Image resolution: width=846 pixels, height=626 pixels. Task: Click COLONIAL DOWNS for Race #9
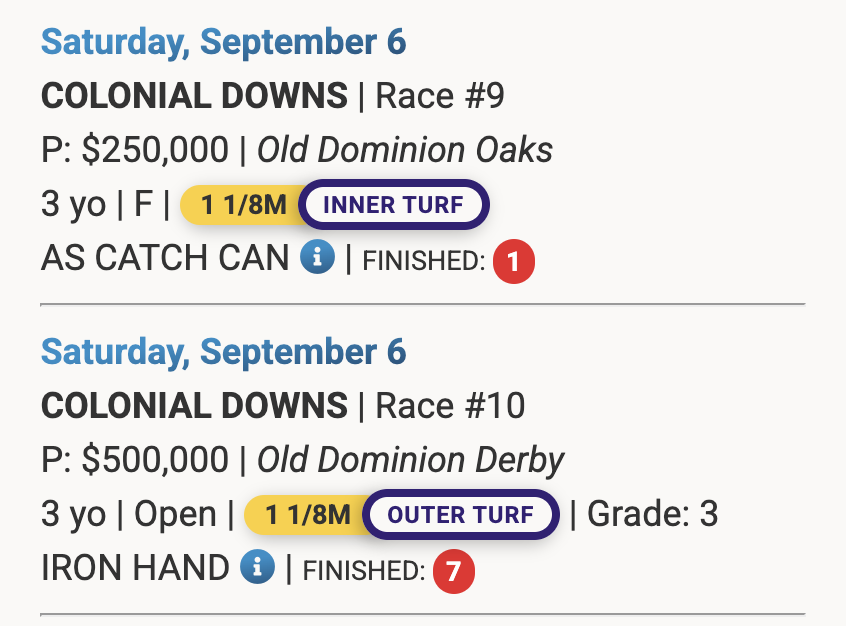tap(194, 97)
